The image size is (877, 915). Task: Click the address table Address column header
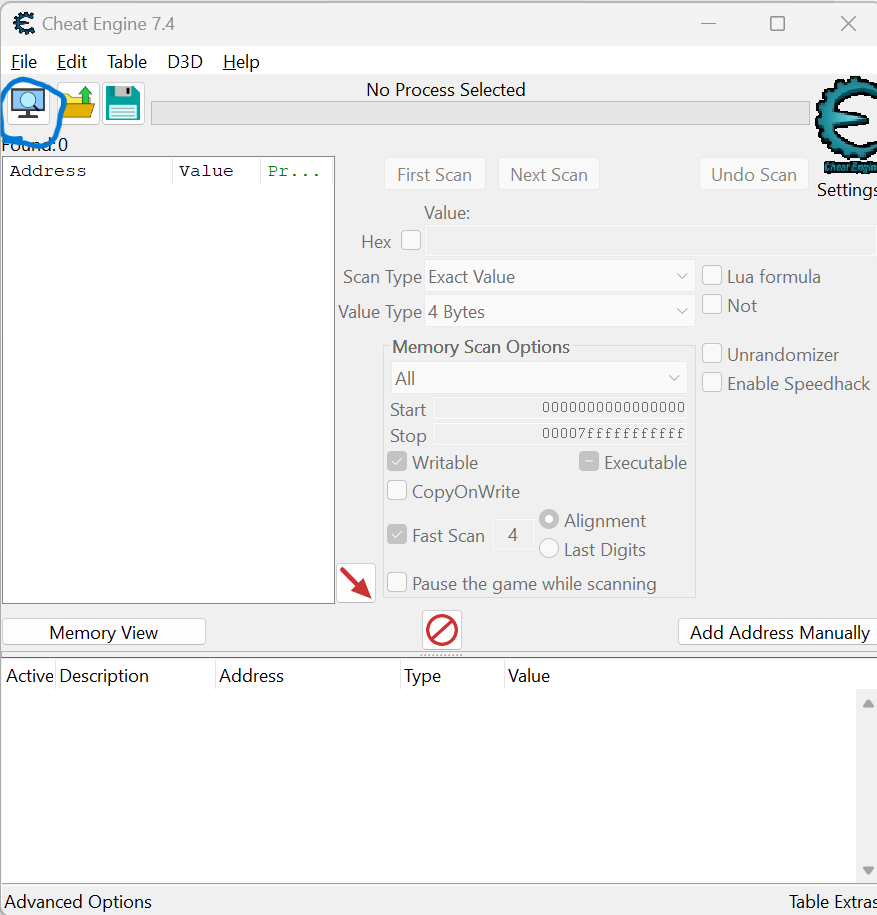tap(308, 676)
